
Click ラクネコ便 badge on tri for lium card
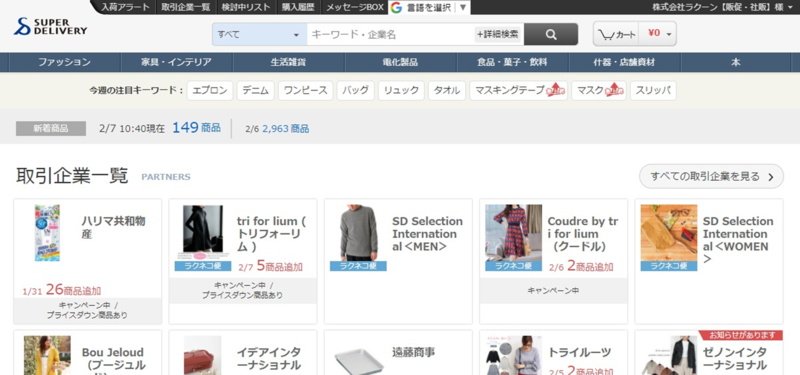203,266
